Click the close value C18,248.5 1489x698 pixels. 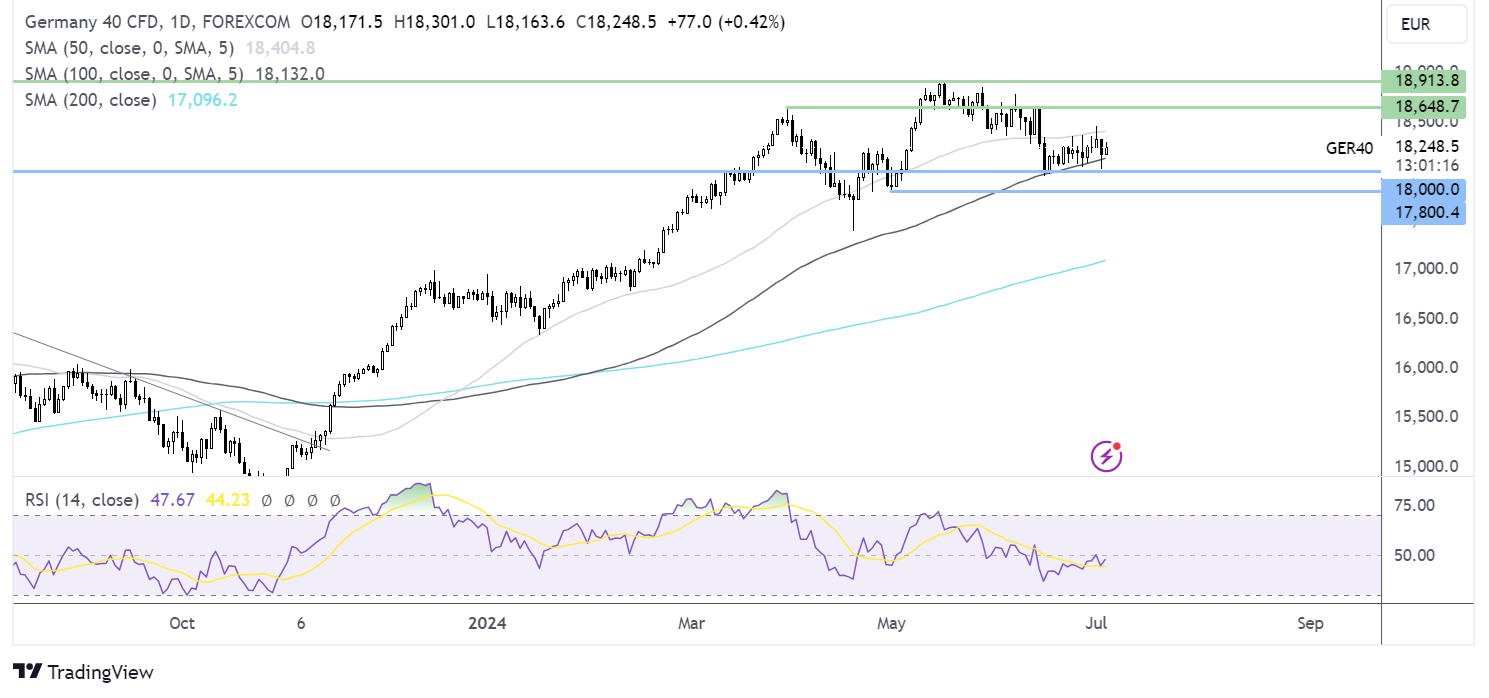point(614,22)
